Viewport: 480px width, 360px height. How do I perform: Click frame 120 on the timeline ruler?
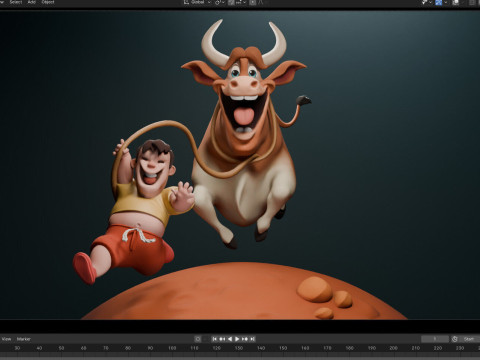click(217, 348)
